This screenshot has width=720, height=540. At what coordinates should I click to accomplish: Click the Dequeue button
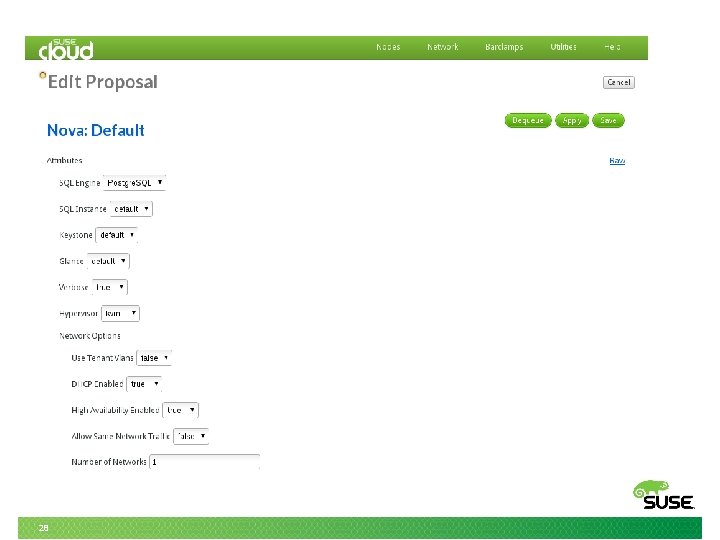click(528, 120)
